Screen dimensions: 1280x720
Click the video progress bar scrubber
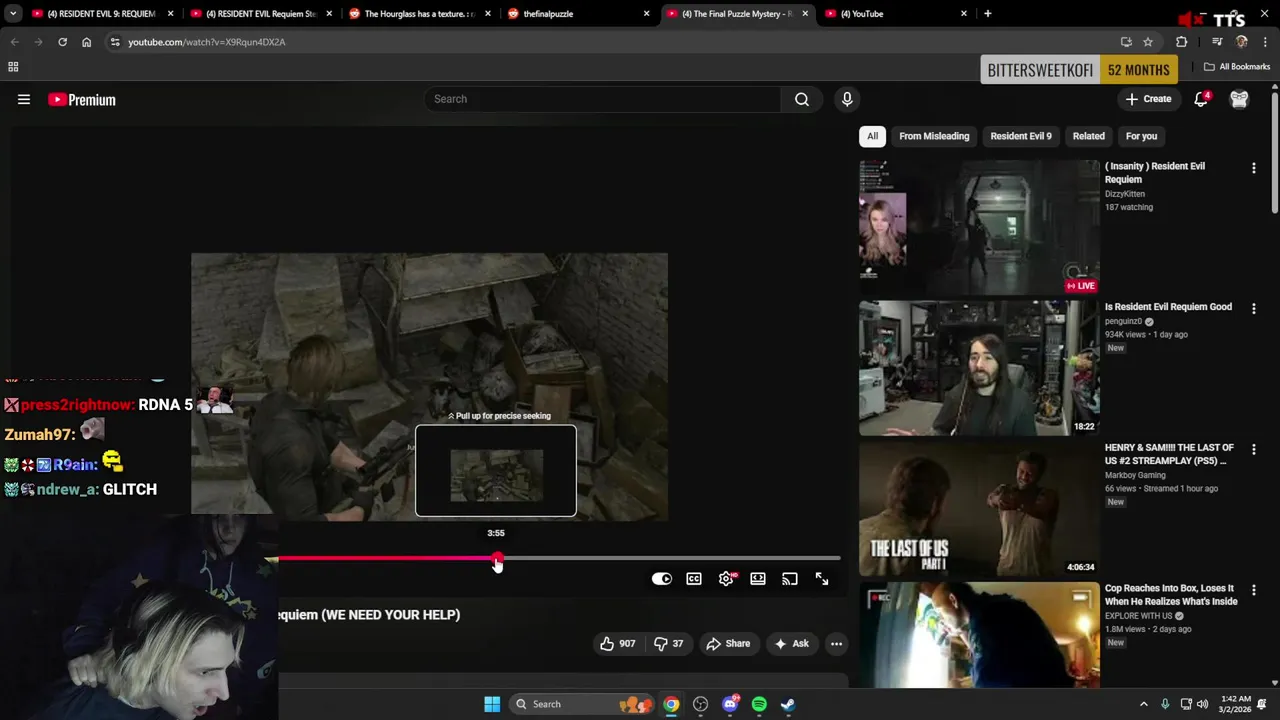pyautogui.click(x=497, y=560)
